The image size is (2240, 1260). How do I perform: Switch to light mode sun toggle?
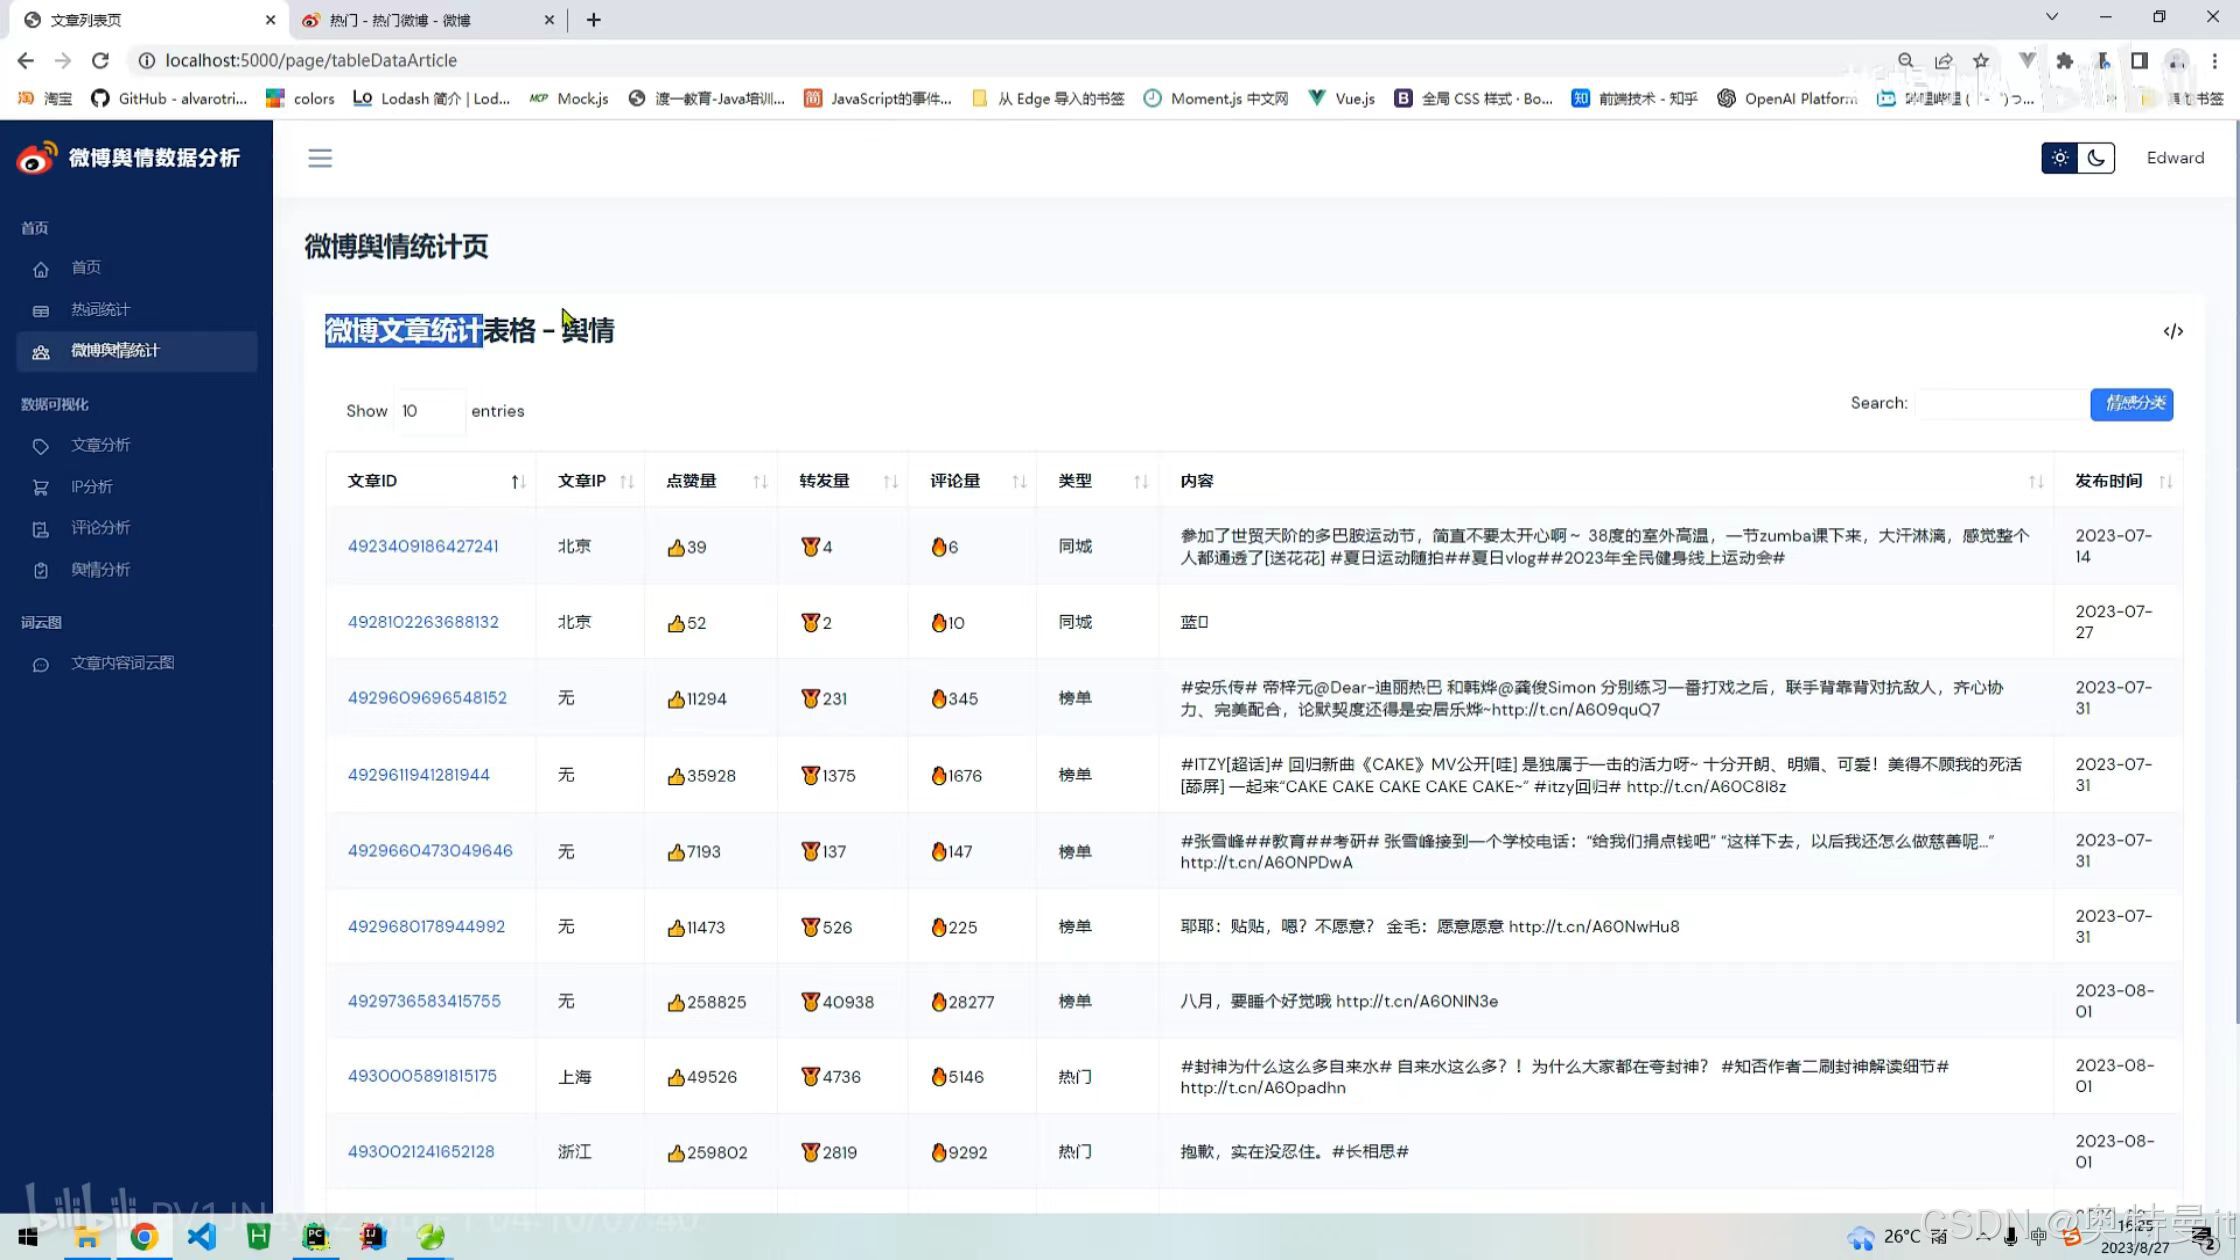pos(2059,158)
